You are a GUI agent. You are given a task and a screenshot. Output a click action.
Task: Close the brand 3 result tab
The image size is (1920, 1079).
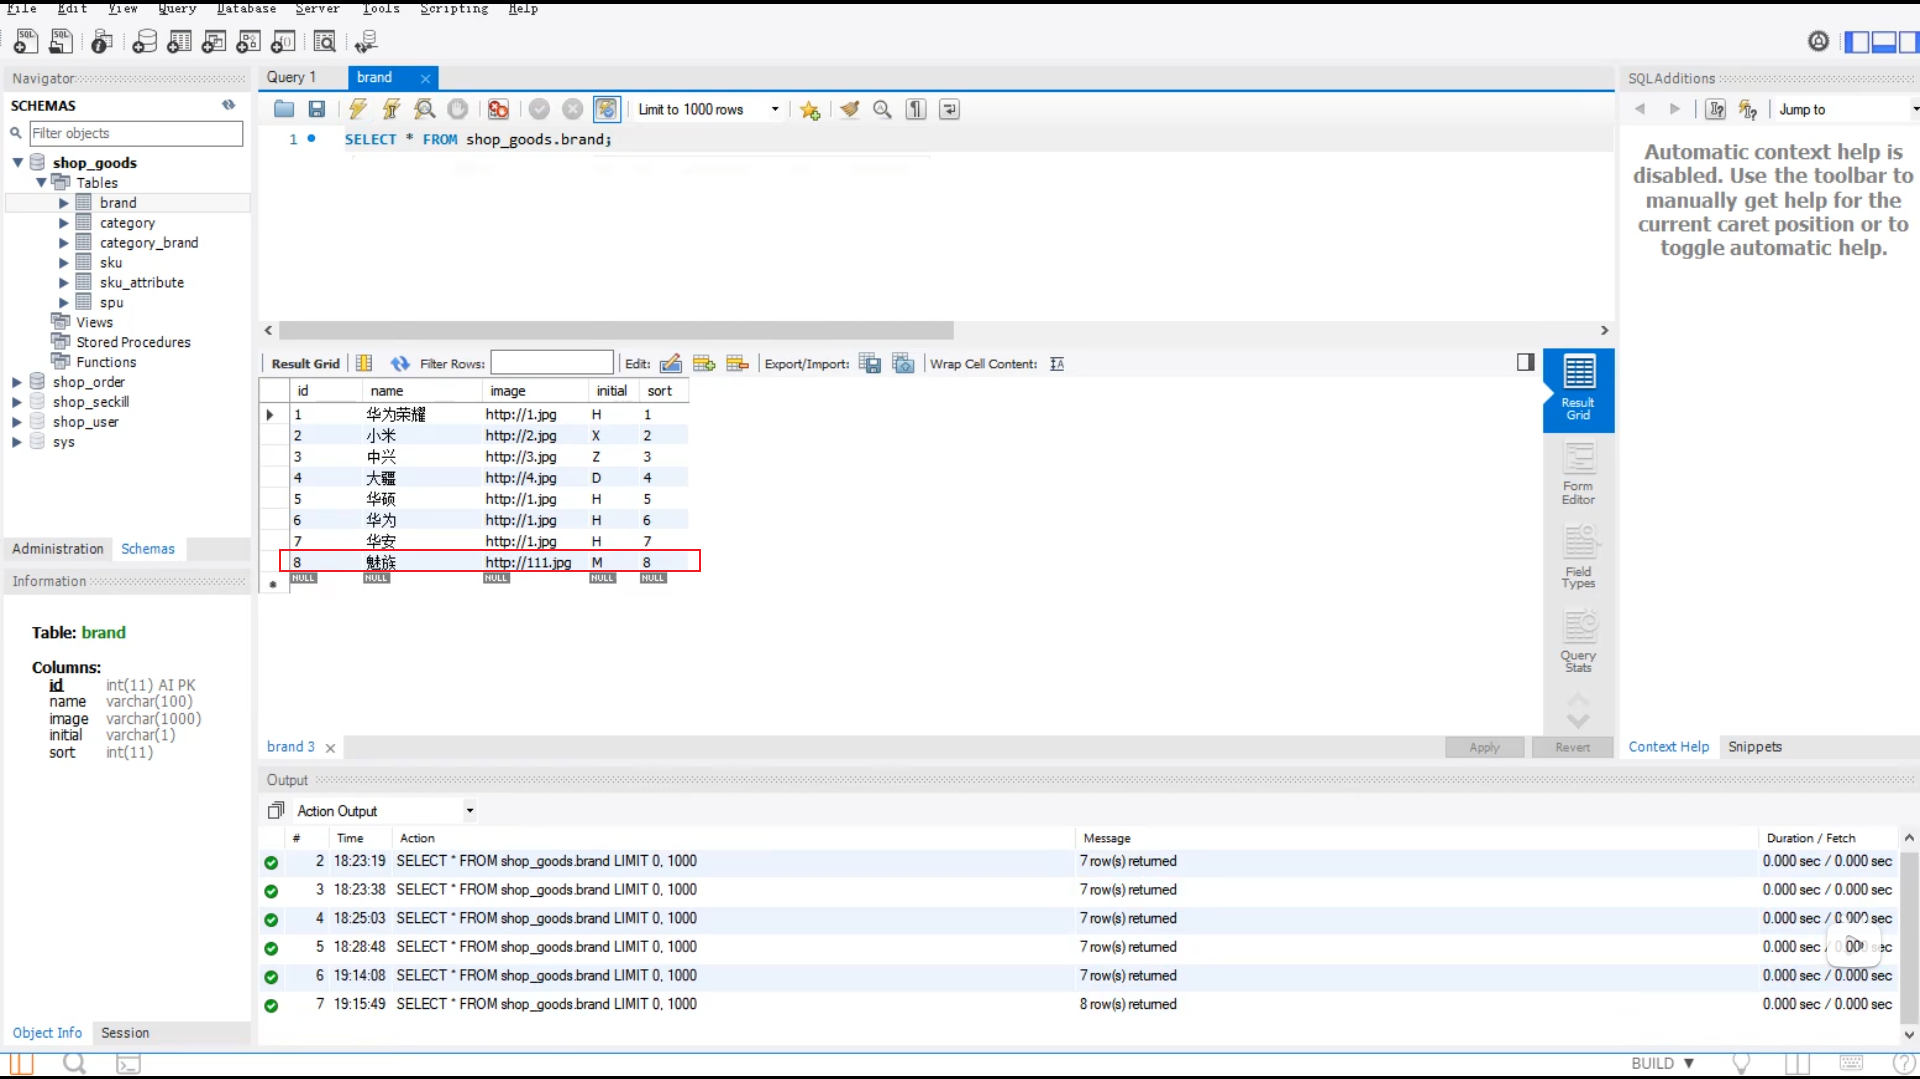[330, 748]
